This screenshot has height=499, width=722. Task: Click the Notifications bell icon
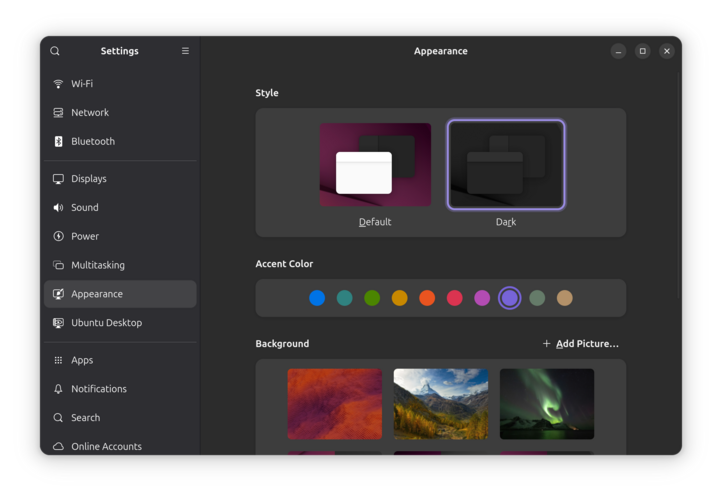click(58, 389)
